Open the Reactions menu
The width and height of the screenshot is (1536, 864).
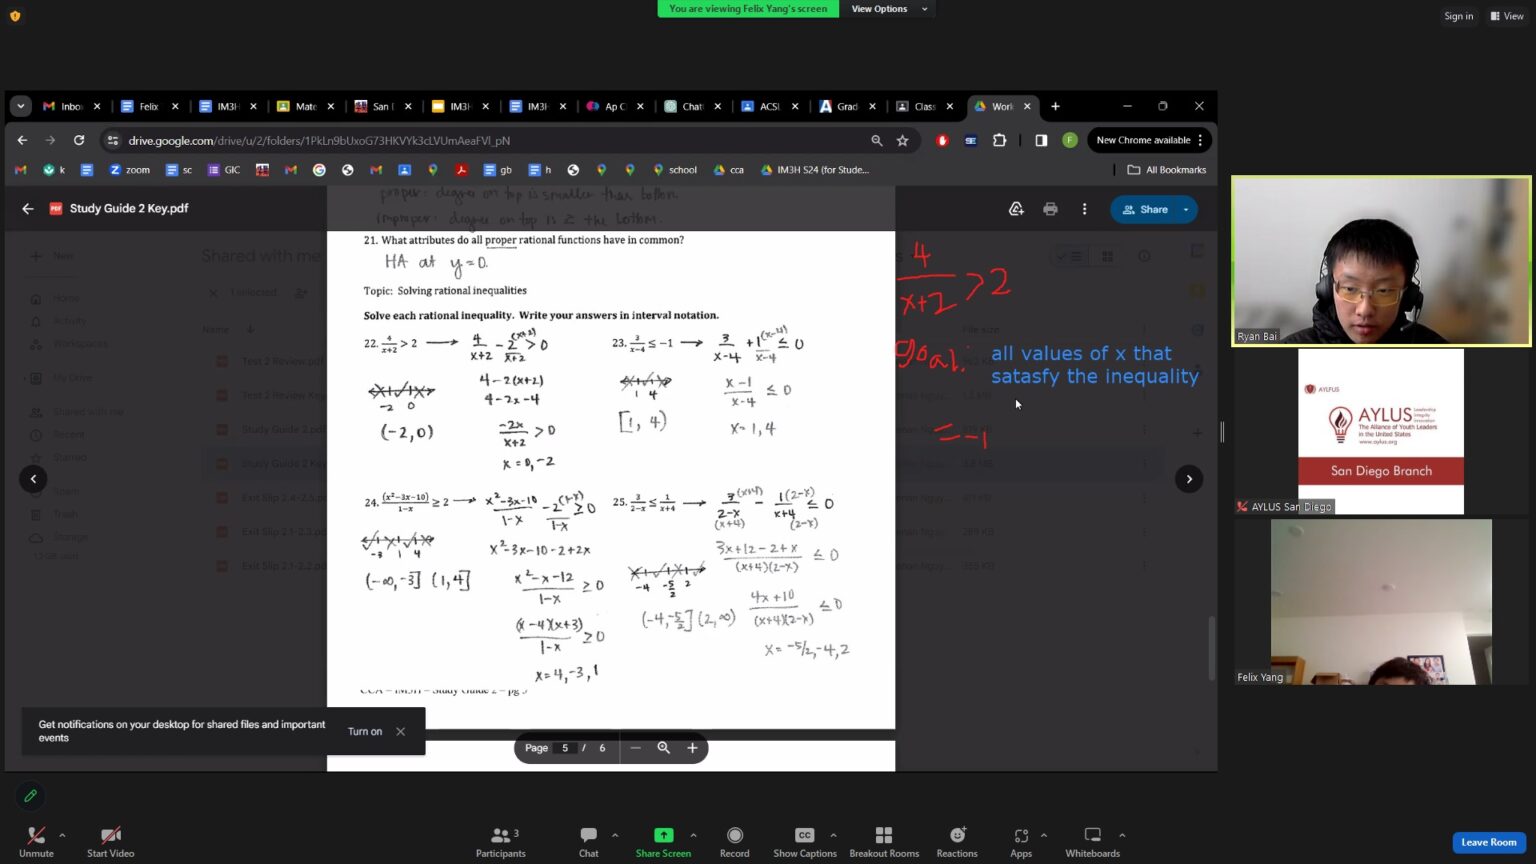[957, 842]
